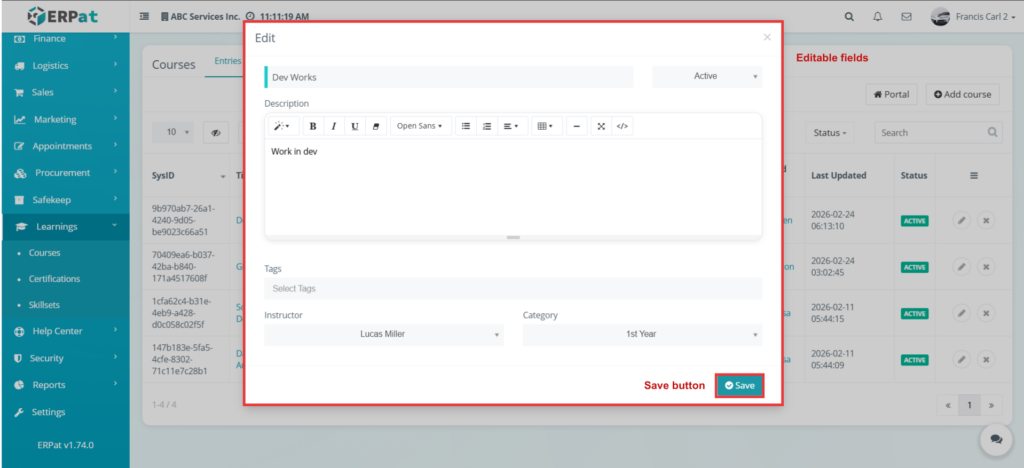Open the paragraph alignment menu

512,126
